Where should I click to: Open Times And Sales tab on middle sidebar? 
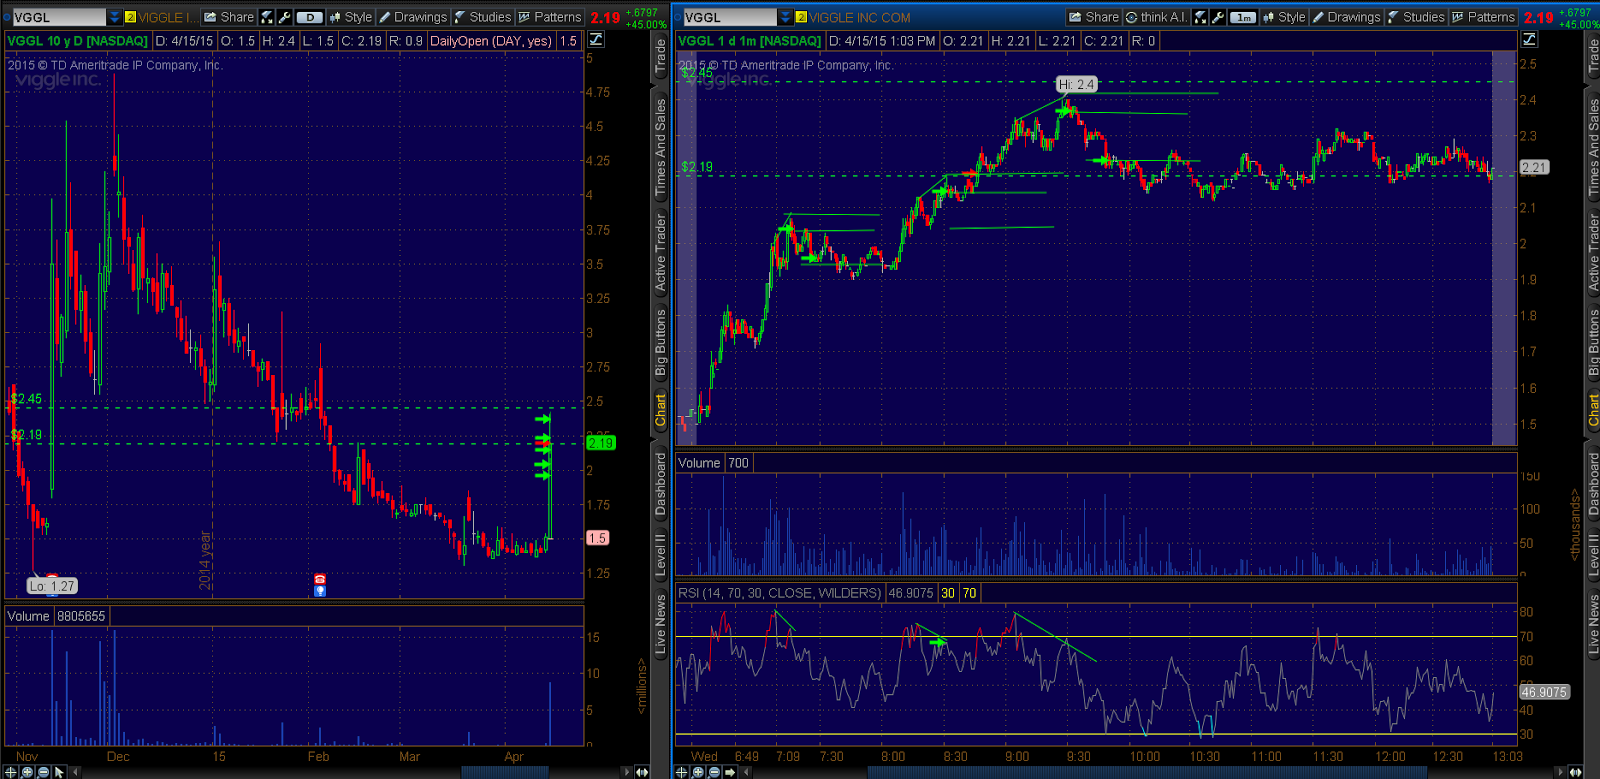point(660,146)
